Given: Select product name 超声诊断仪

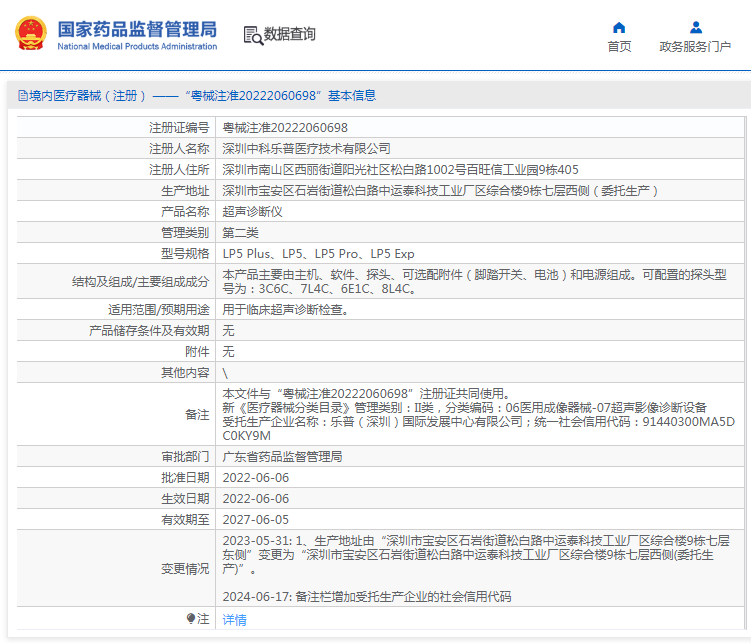Looking at the screenshot, I should (x=252, y=212).
